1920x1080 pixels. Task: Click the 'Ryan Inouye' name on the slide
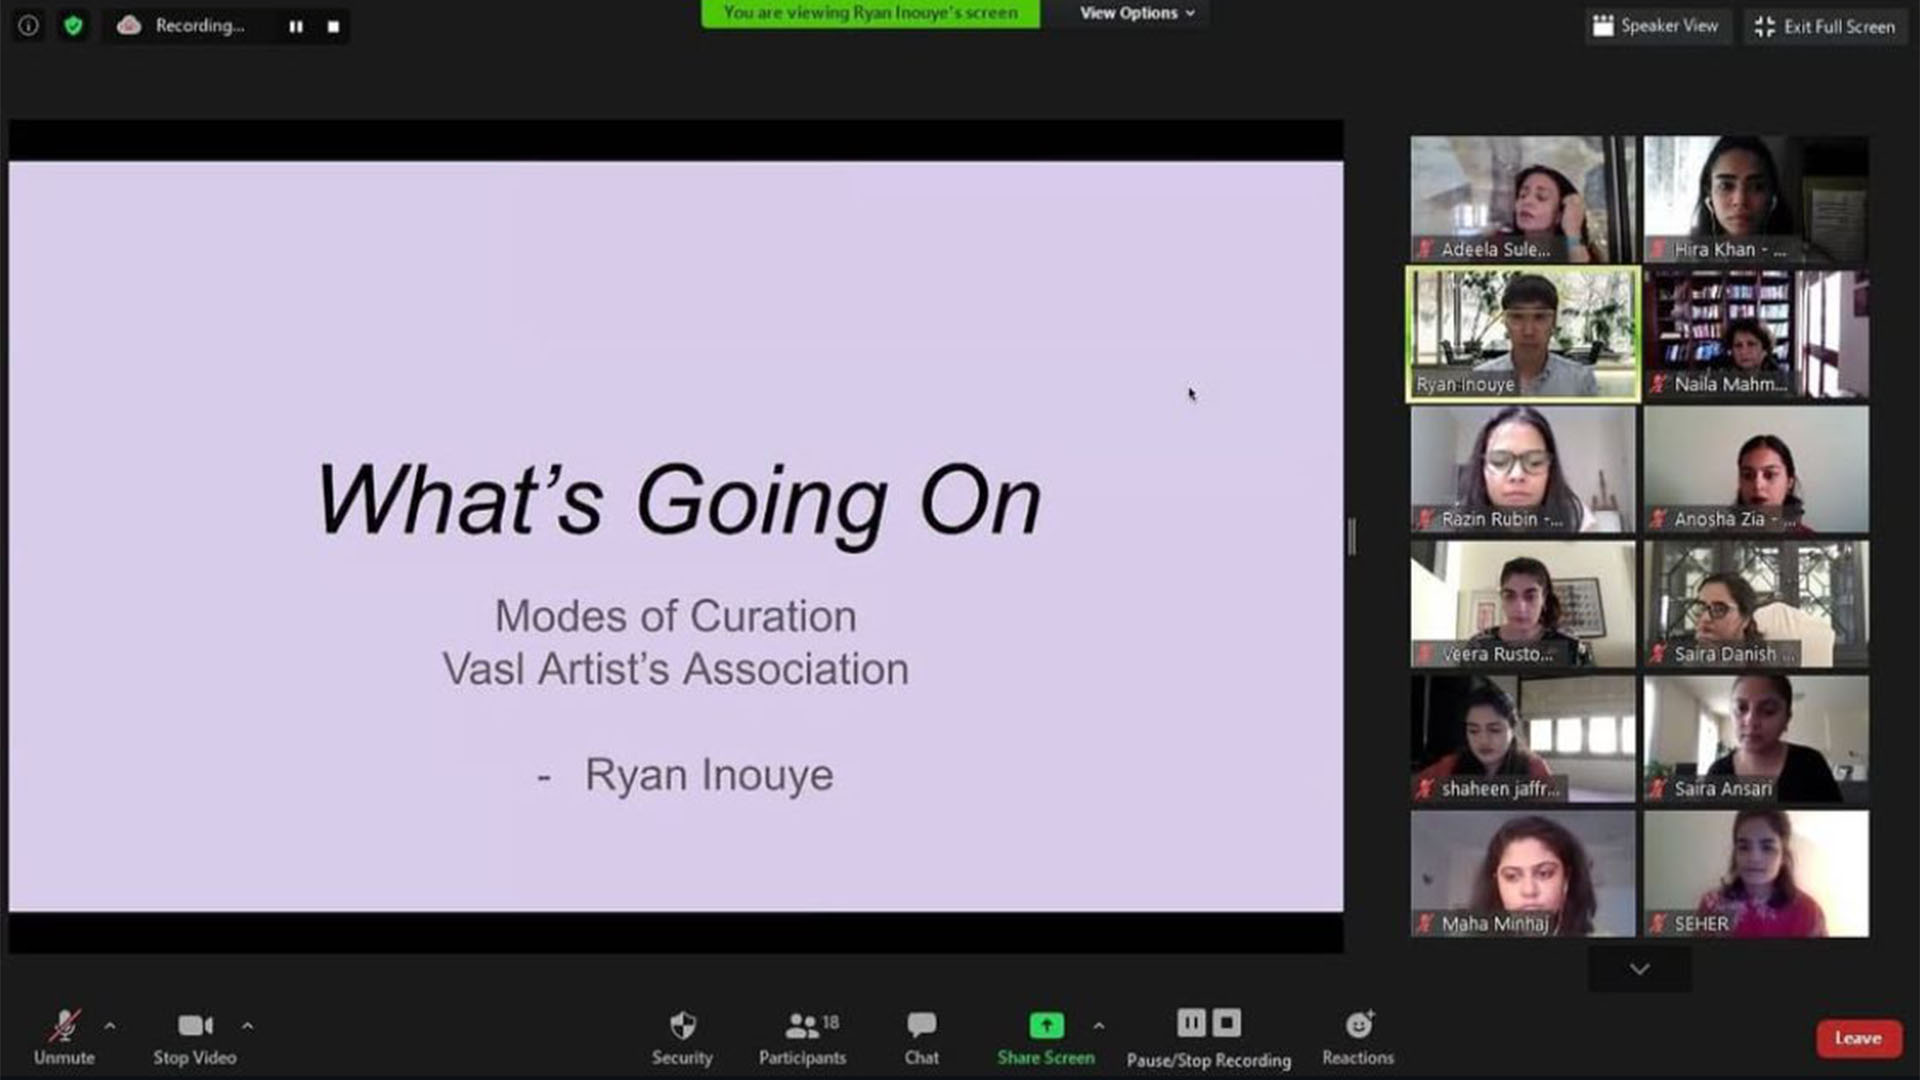pyautogui.click(x=709, y=775)
